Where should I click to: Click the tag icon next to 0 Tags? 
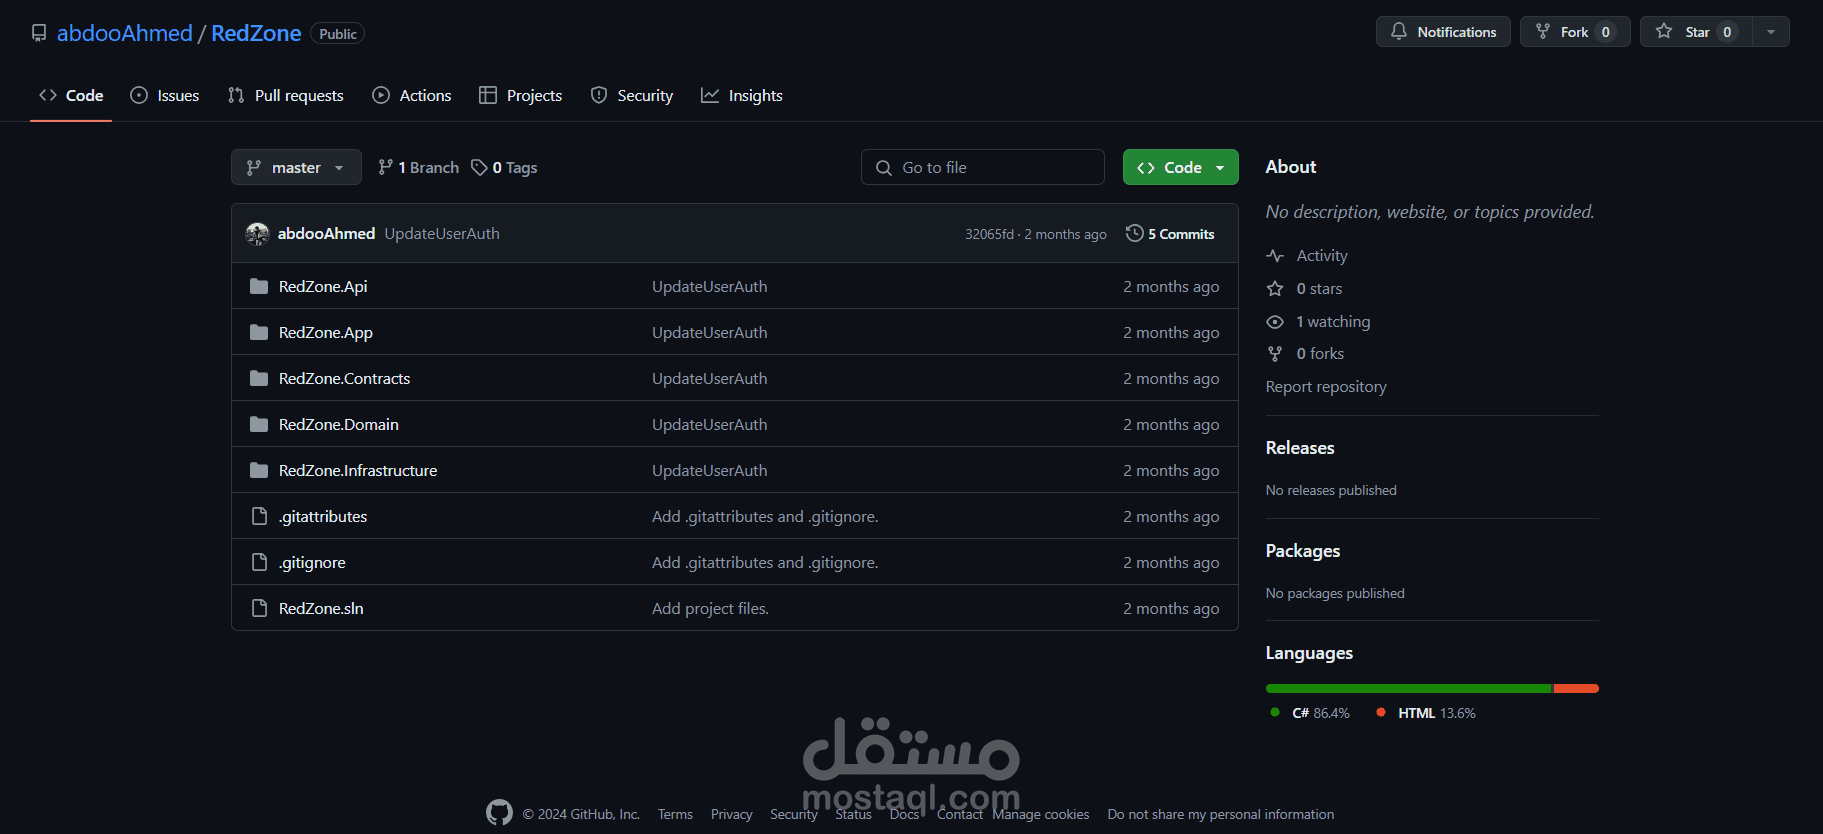[x=479, y=167]
